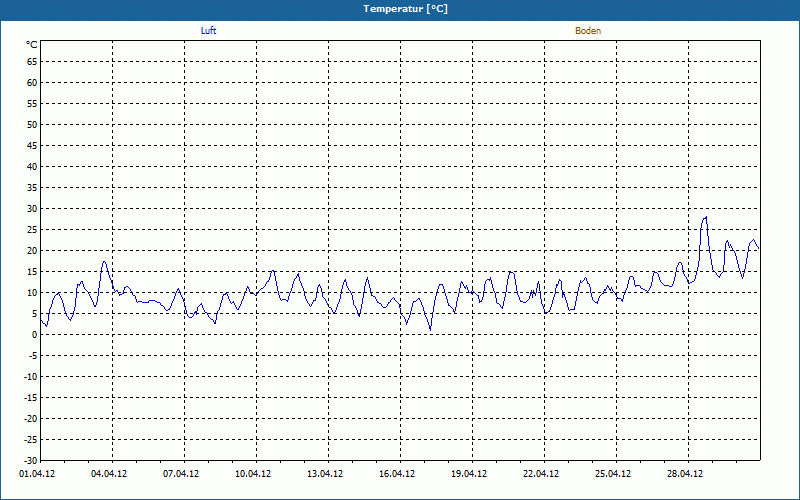The width and height of the screenshot is (800, 500).
Task: Click the 25.04.12 date label
Action: click(x=613, y=474)
